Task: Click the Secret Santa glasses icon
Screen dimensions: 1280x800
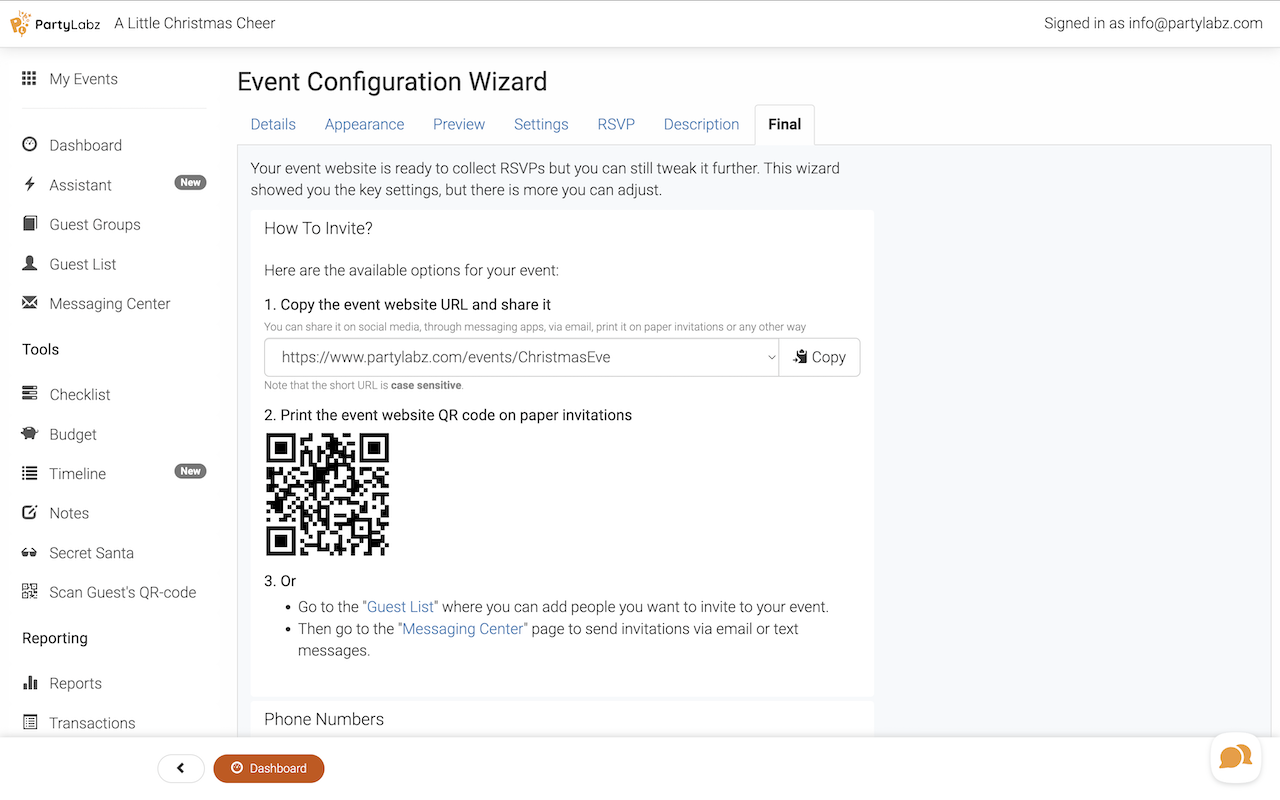Action: 30,553
